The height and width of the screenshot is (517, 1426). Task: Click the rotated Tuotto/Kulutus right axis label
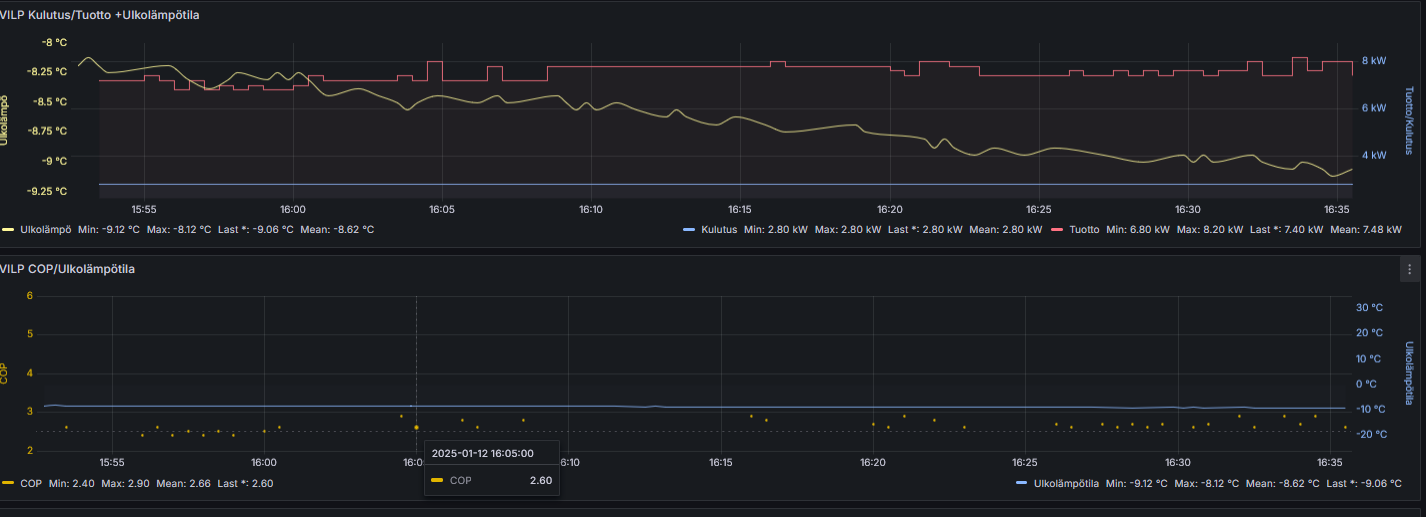(1409, 120)
